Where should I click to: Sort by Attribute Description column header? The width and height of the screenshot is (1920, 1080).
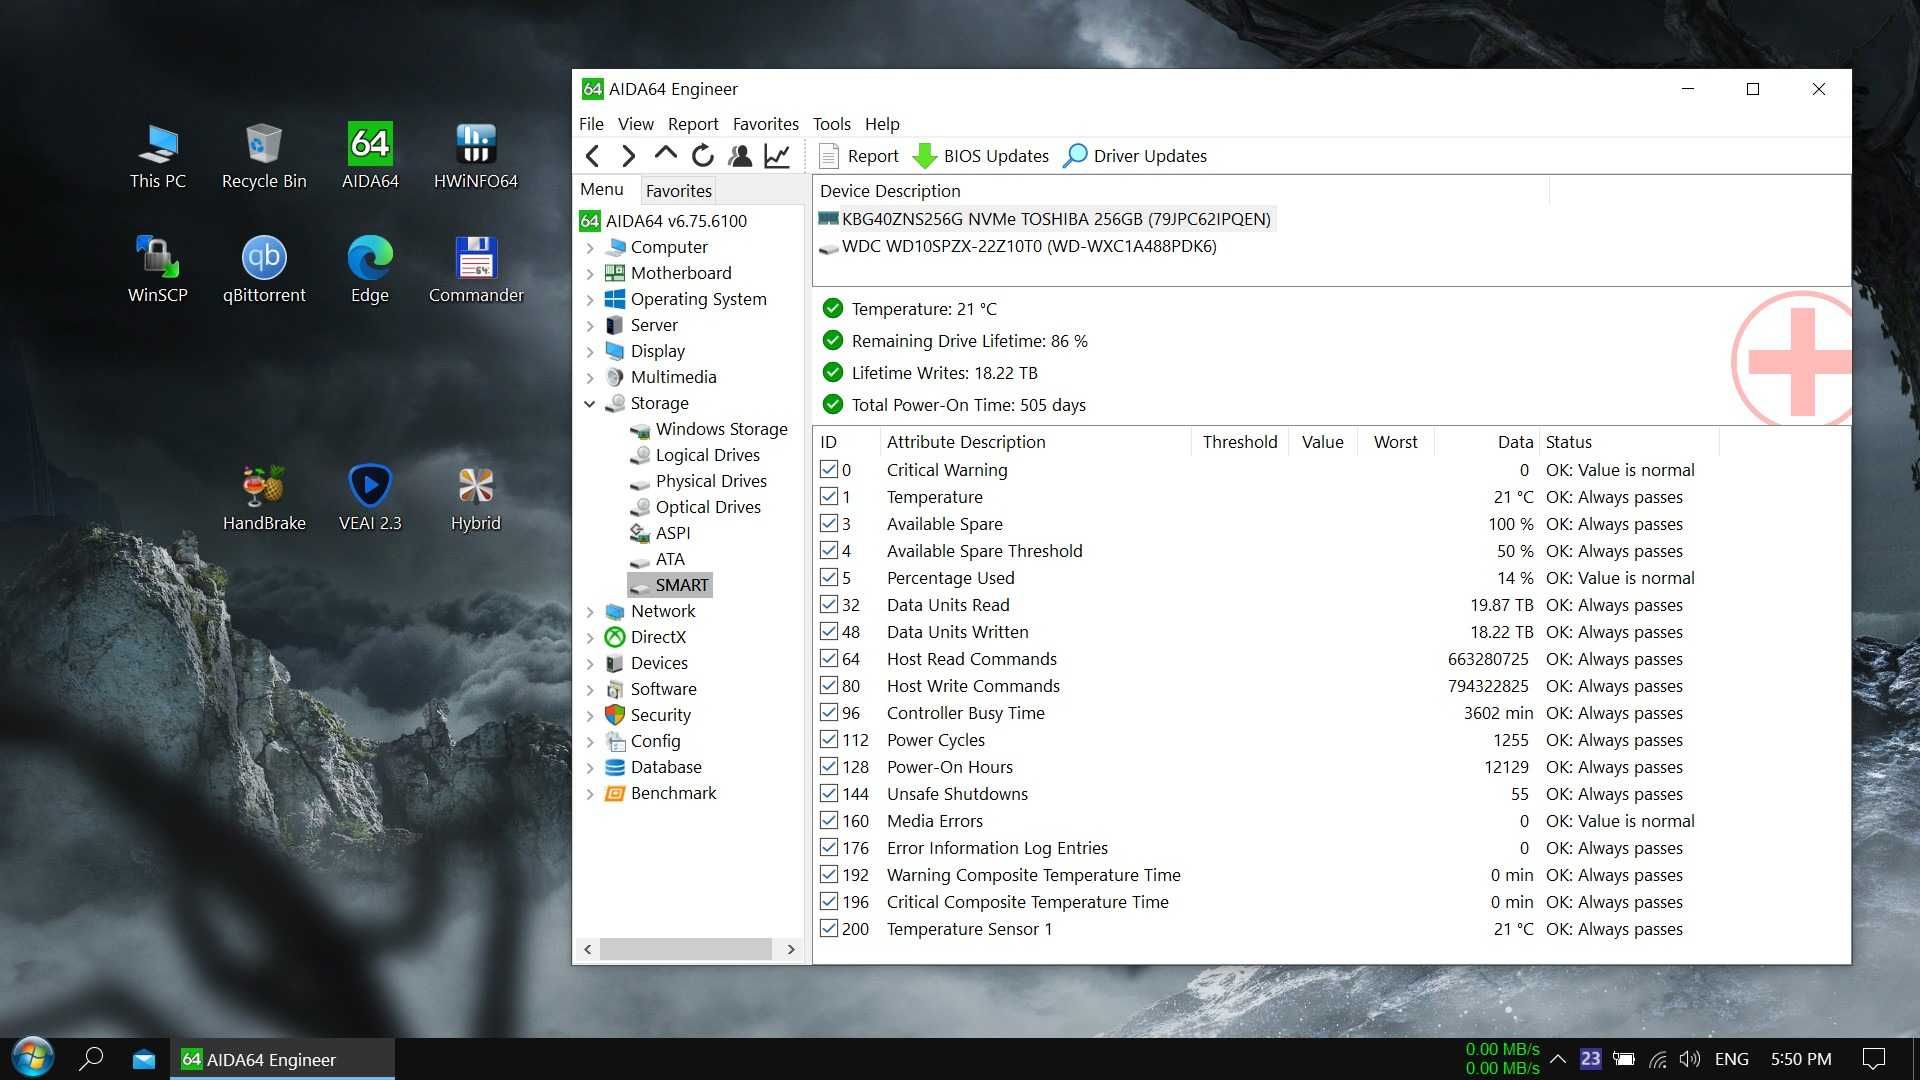click(x=1035, y=442)
